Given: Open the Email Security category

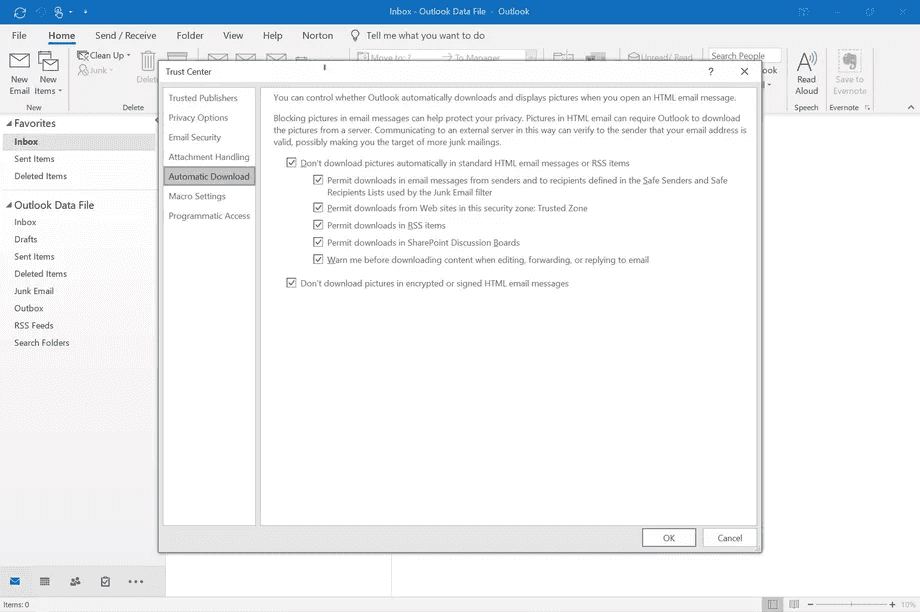Looking at the screenshot, I should pos(195,138).
